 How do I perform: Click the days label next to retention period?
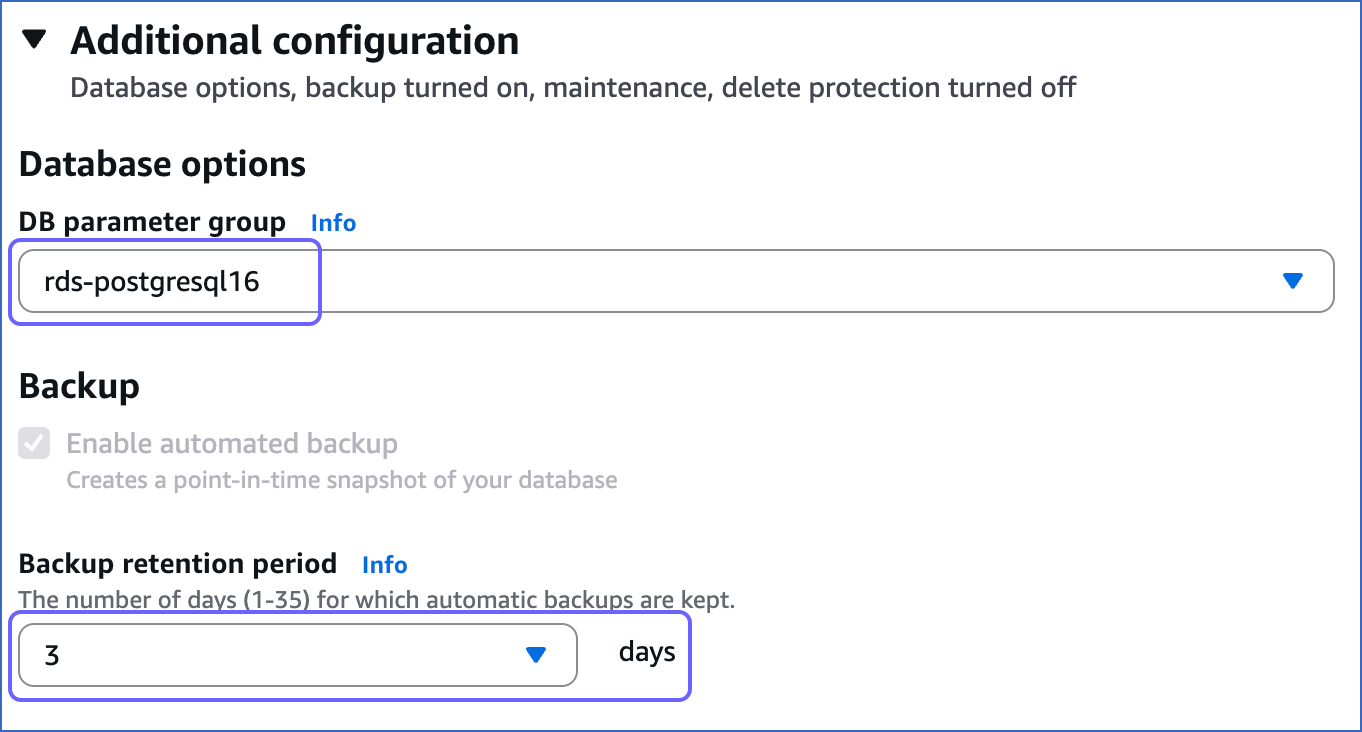(646, 653)
